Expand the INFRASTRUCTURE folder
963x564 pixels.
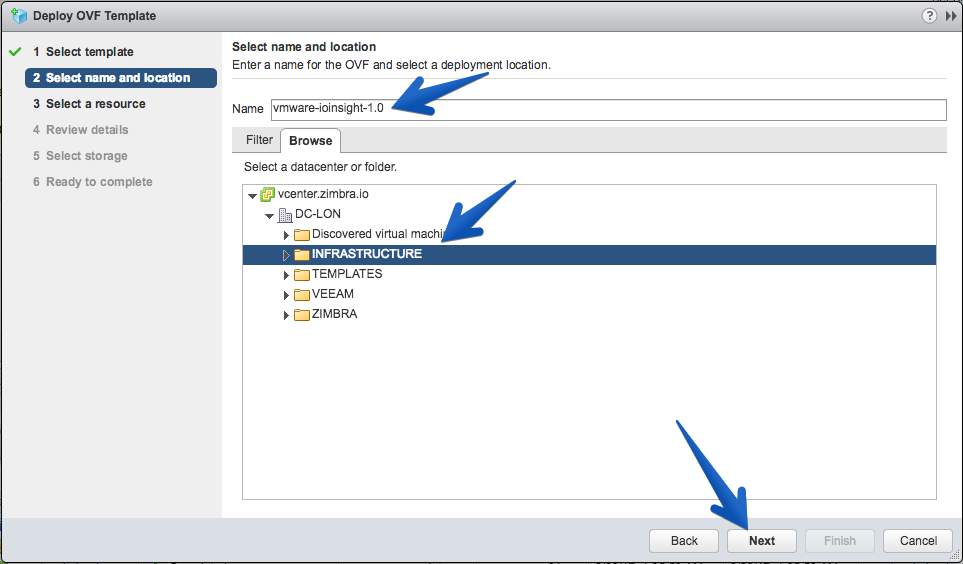pyautogui.click(x=286, y=255)
